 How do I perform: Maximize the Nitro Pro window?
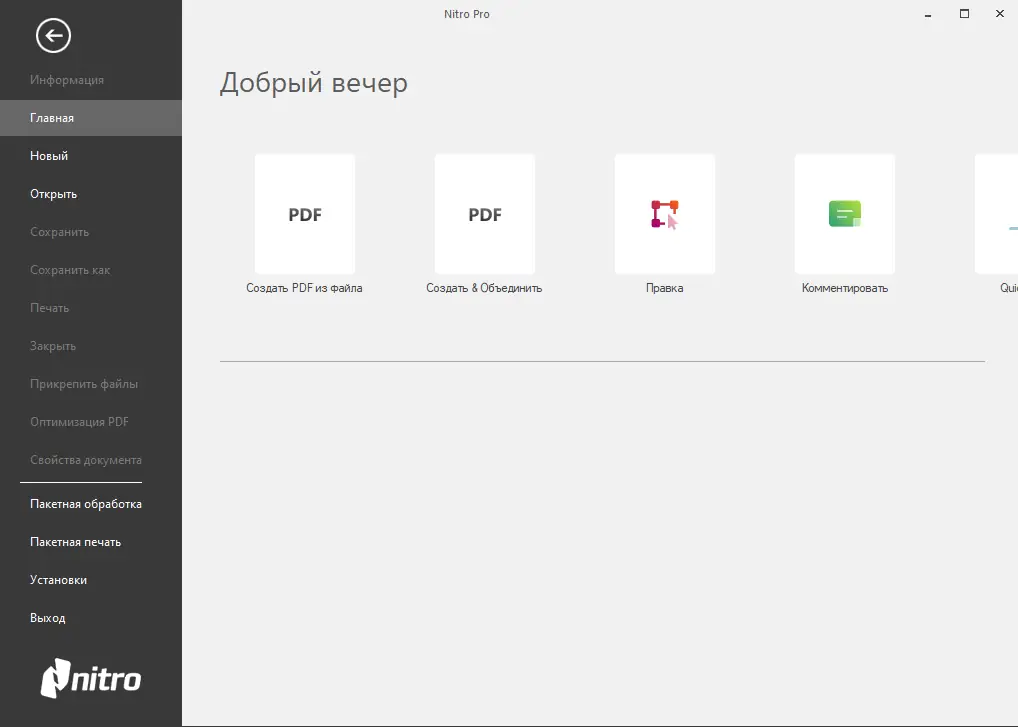click(964, 14)
